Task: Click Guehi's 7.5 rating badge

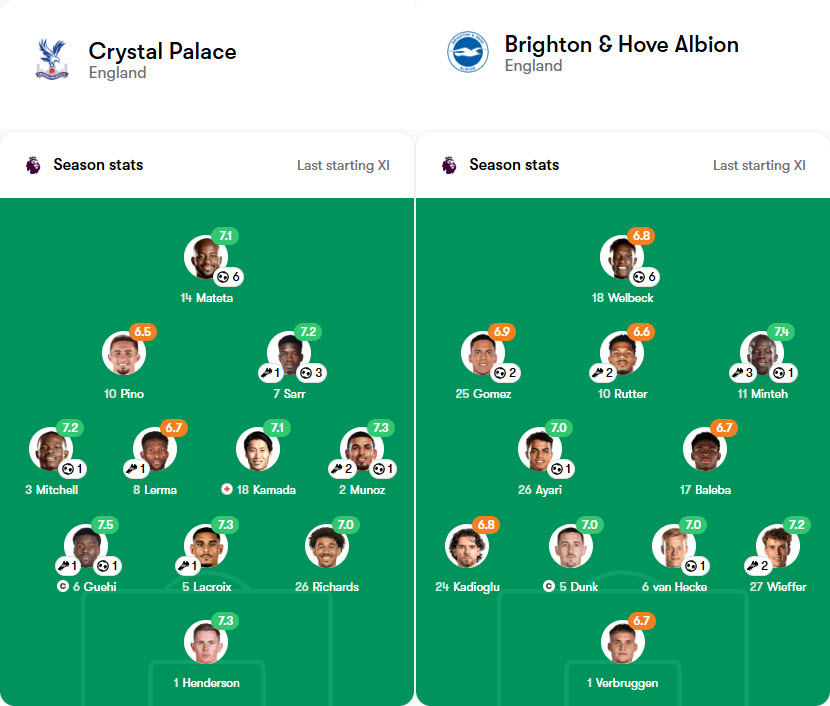Action: pos(105,524)
